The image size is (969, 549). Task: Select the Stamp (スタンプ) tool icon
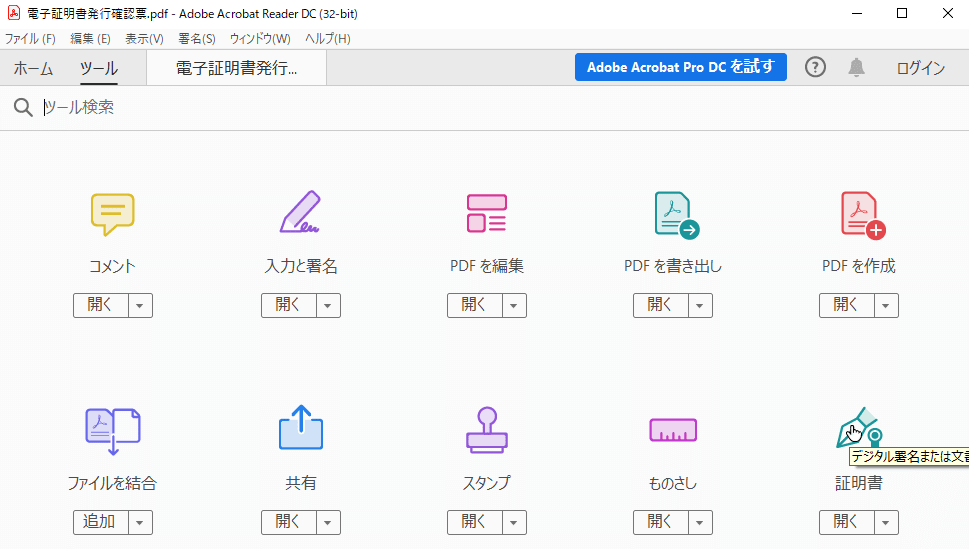[x=486, y=430]
